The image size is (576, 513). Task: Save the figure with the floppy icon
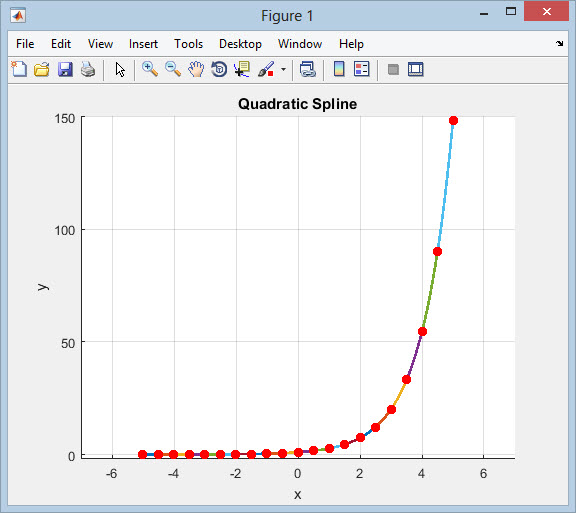[65, 69]
